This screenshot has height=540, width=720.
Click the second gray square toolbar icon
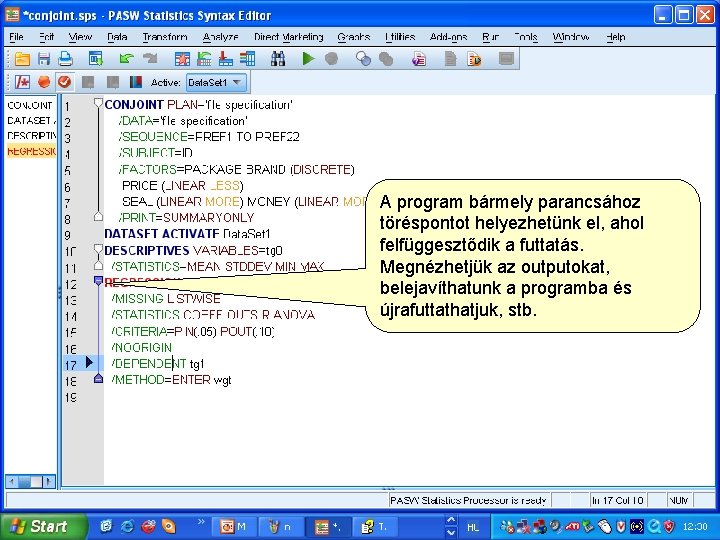click(112, 82)
